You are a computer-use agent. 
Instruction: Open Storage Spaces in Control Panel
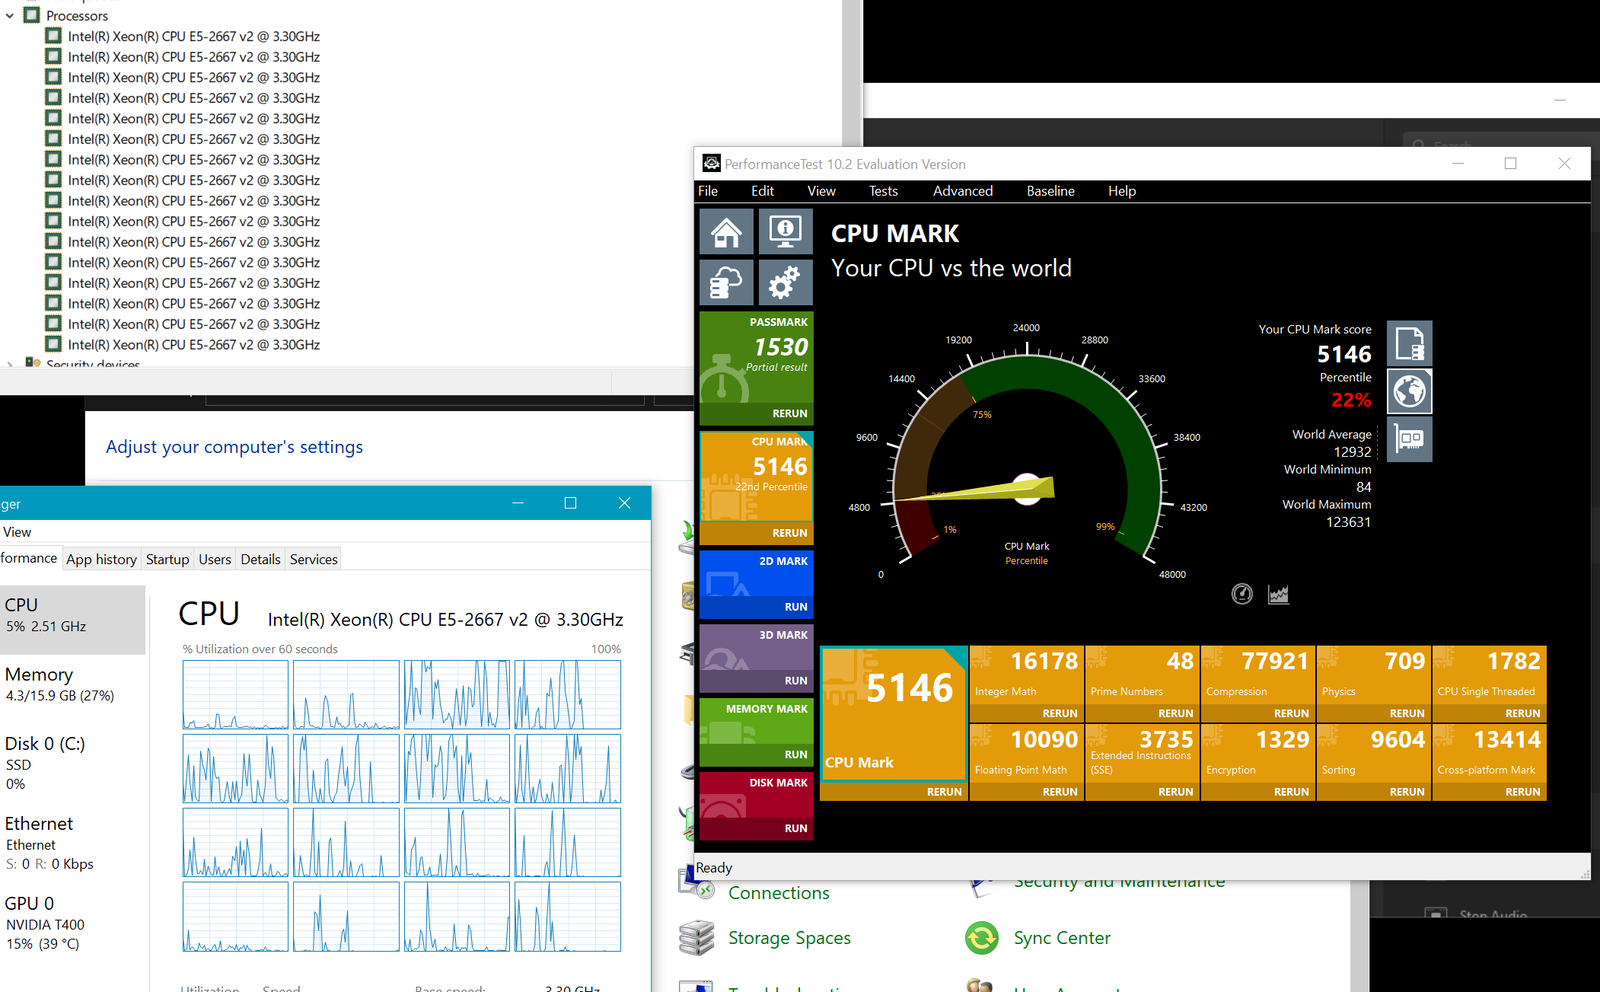pos(789,938)
